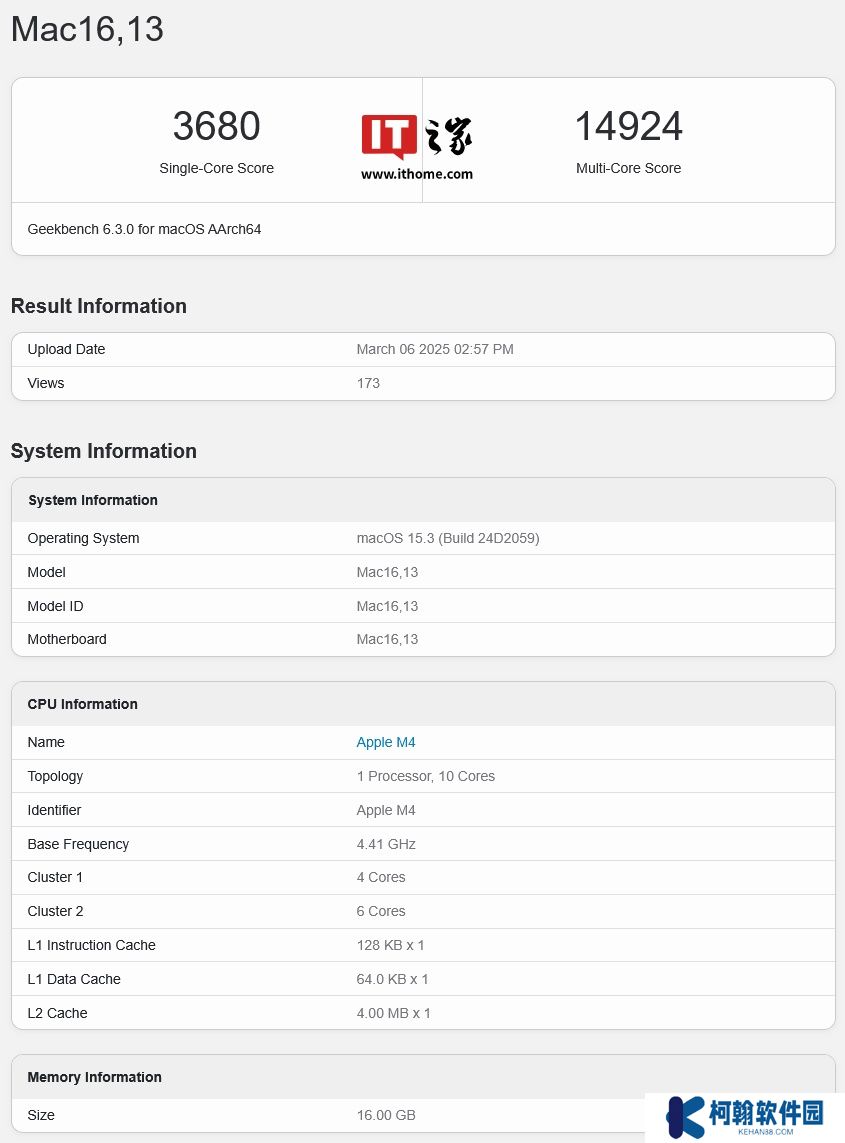
Task: Select the 4.41 GHz value
Action: (x=386, y=844)
